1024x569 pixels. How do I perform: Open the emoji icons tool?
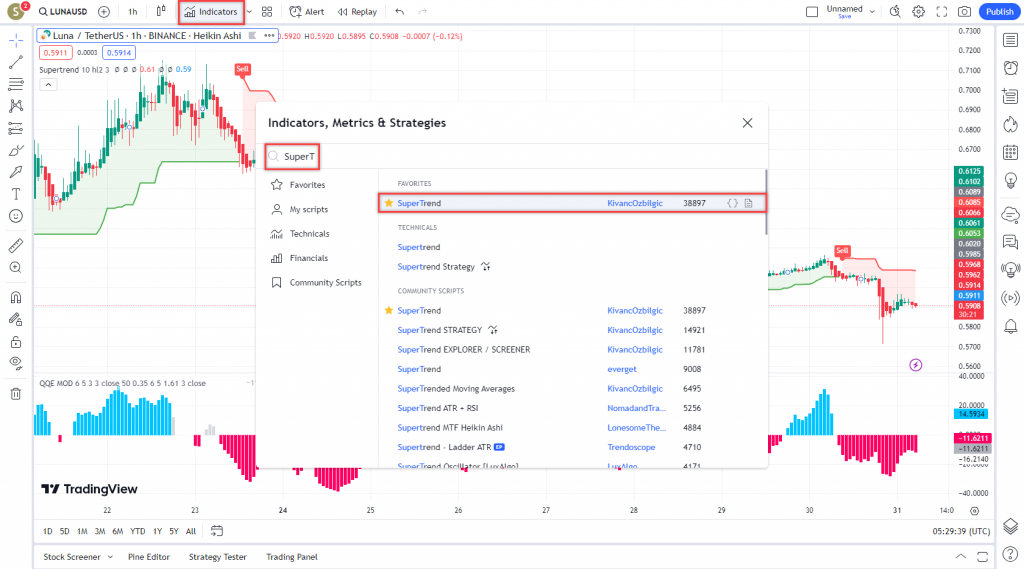click(x=16, y=216)
